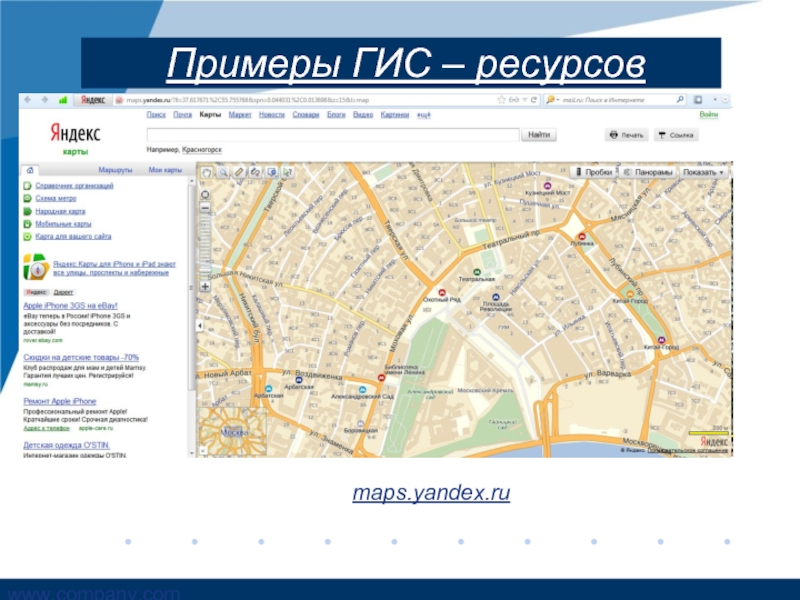This screenshot has width=800, height=600.
Task: Click the Кузнецкий Мост metro station marker
Action: tap(547, 186)
